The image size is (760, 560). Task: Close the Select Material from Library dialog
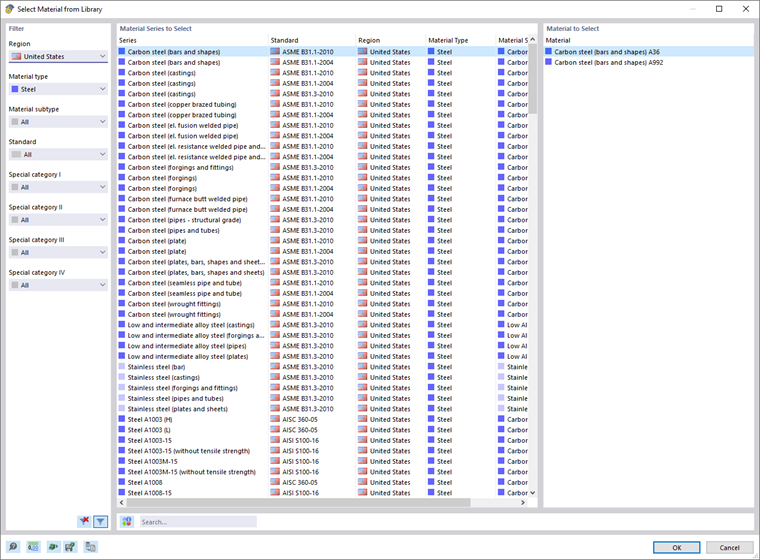click(x=746, y=9)
